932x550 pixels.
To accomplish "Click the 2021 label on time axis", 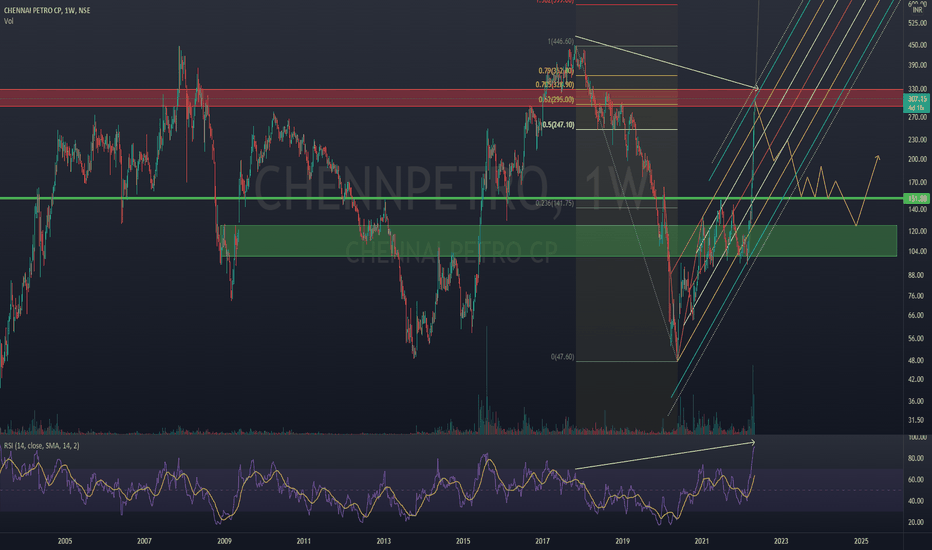I will [x=702, y=541].
